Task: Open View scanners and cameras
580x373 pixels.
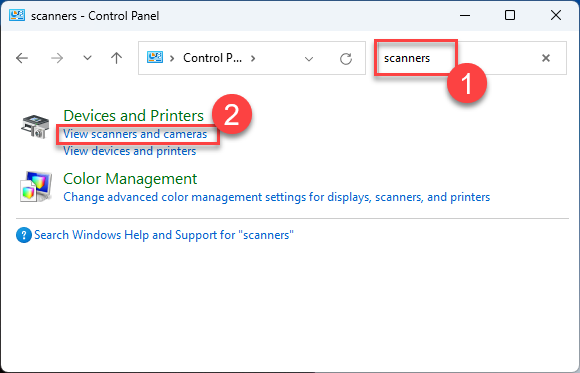Action: [135, 134]
